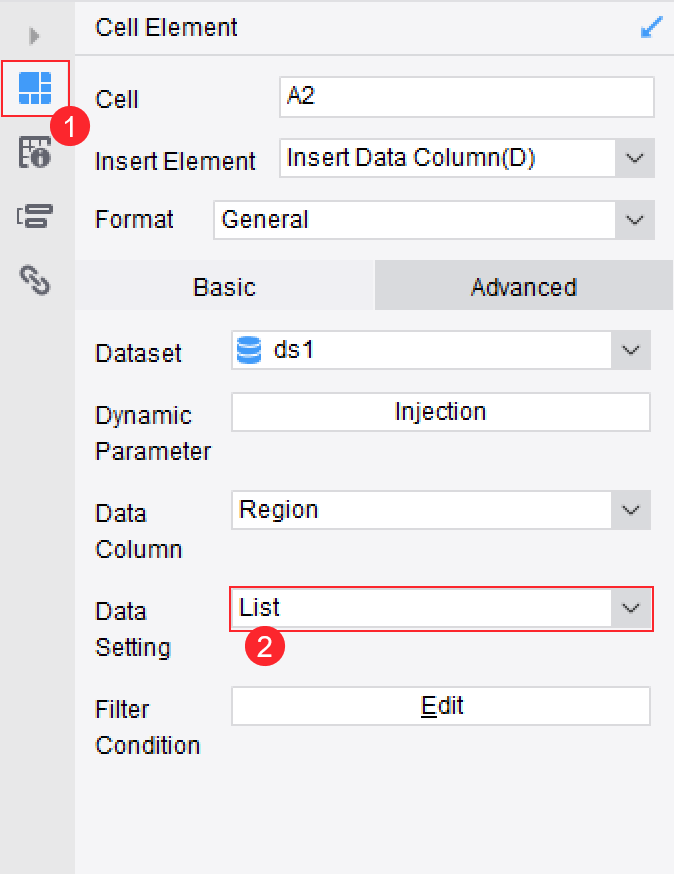Open the Widget Settings sidebar icon
Screen dimensions: 674x874
pyautogui.click(x=35, y=216)
